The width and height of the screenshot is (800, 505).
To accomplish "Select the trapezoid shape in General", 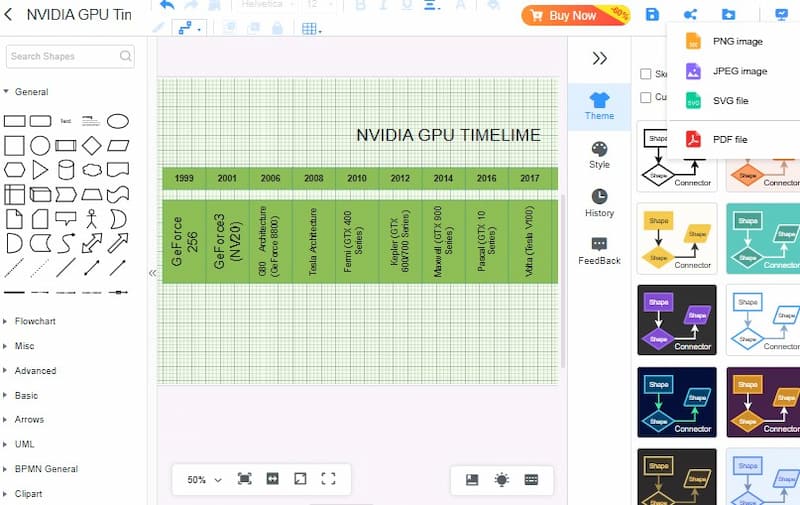I will [x=92, y=194].
